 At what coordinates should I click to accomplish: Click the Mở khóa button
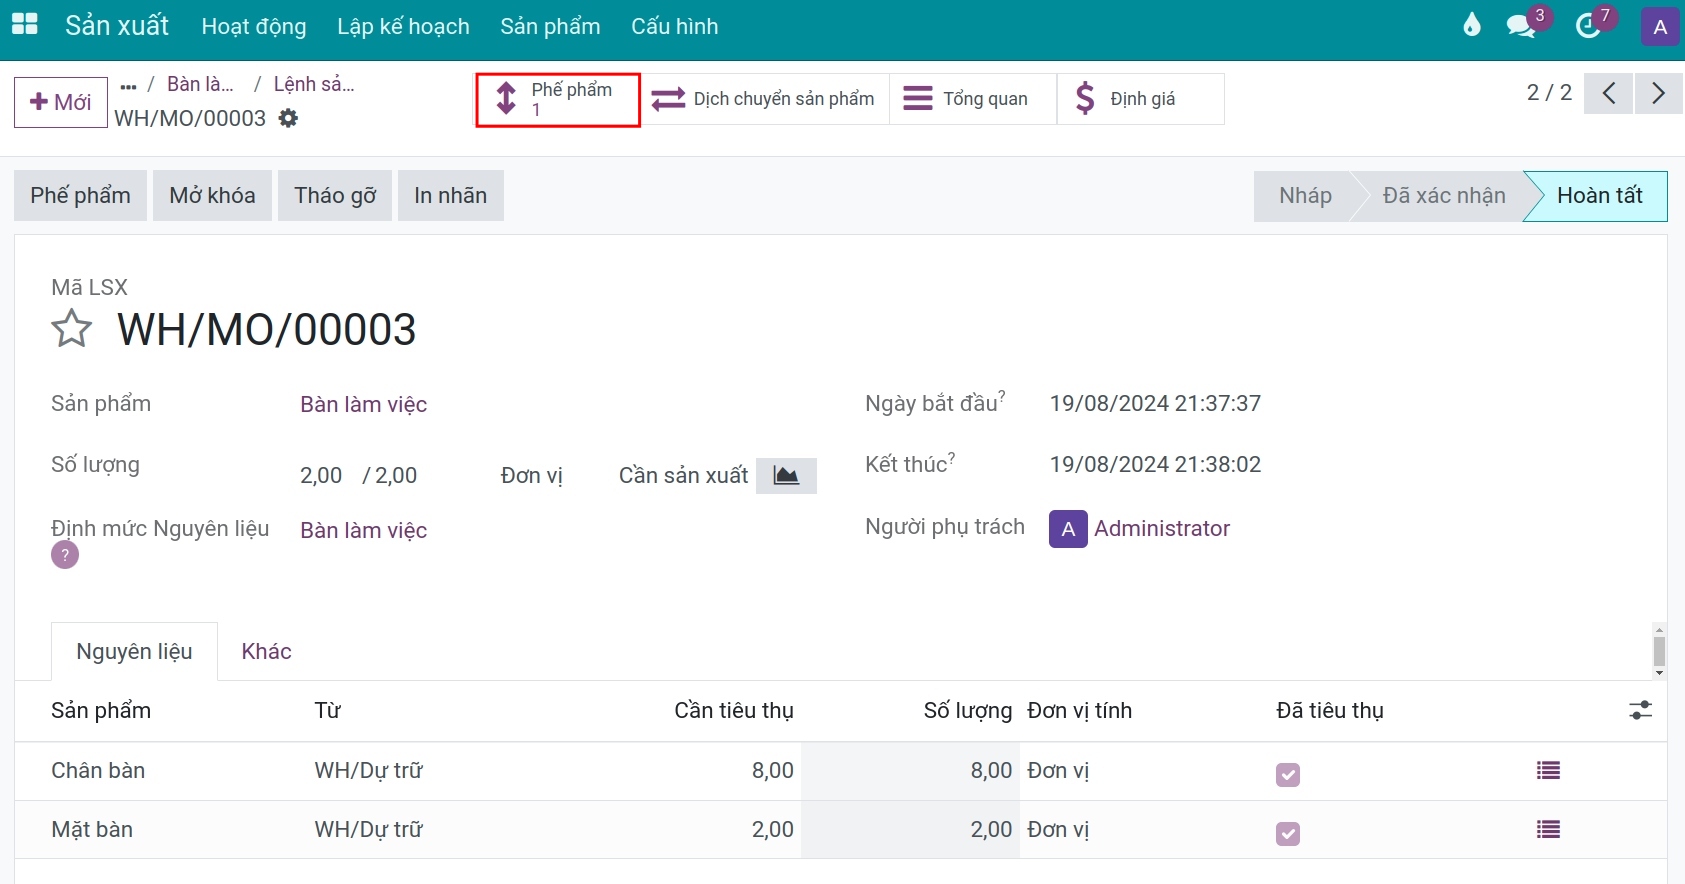click(x=212, y=195)
